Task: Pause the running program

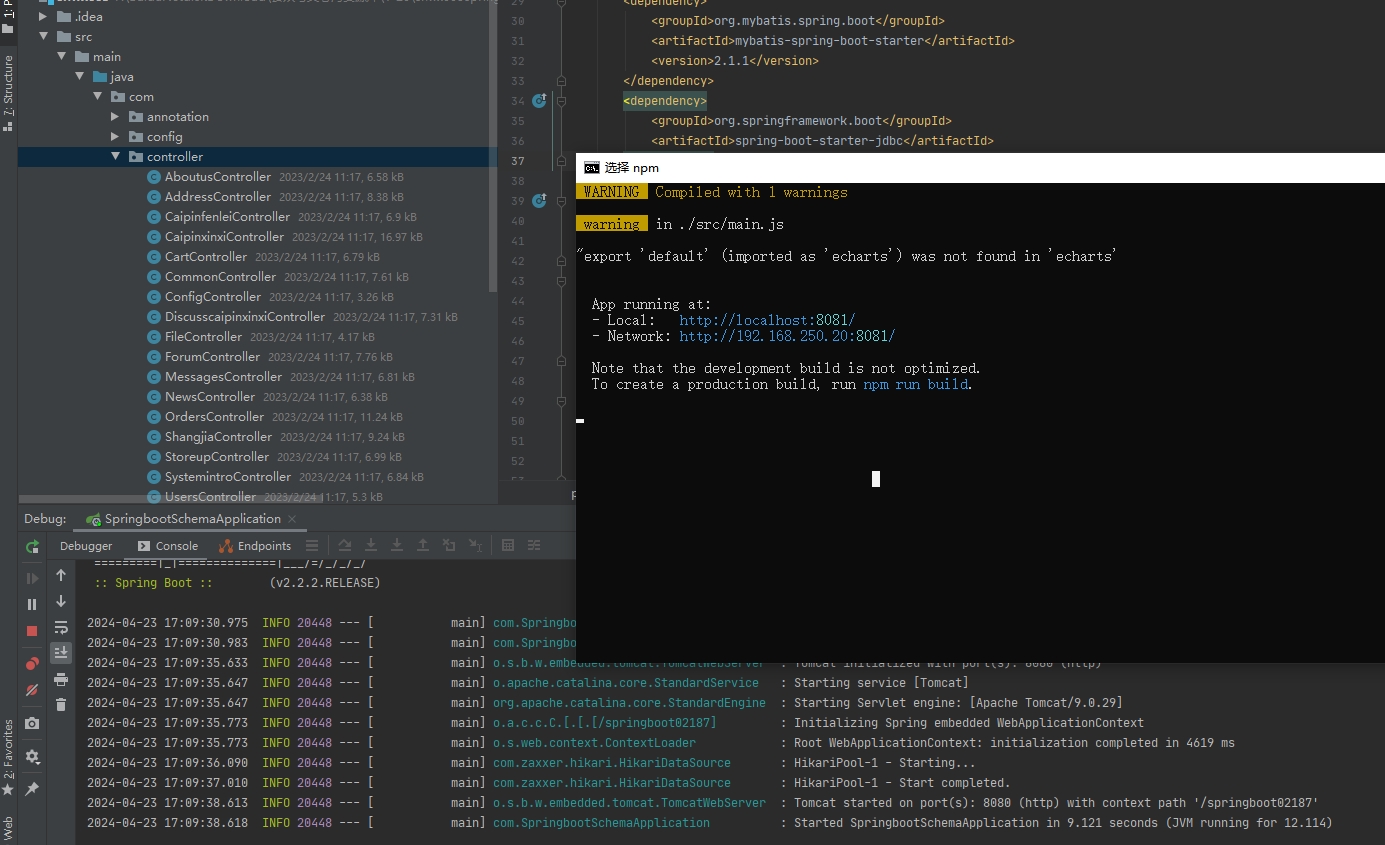Action: point(32,604)
